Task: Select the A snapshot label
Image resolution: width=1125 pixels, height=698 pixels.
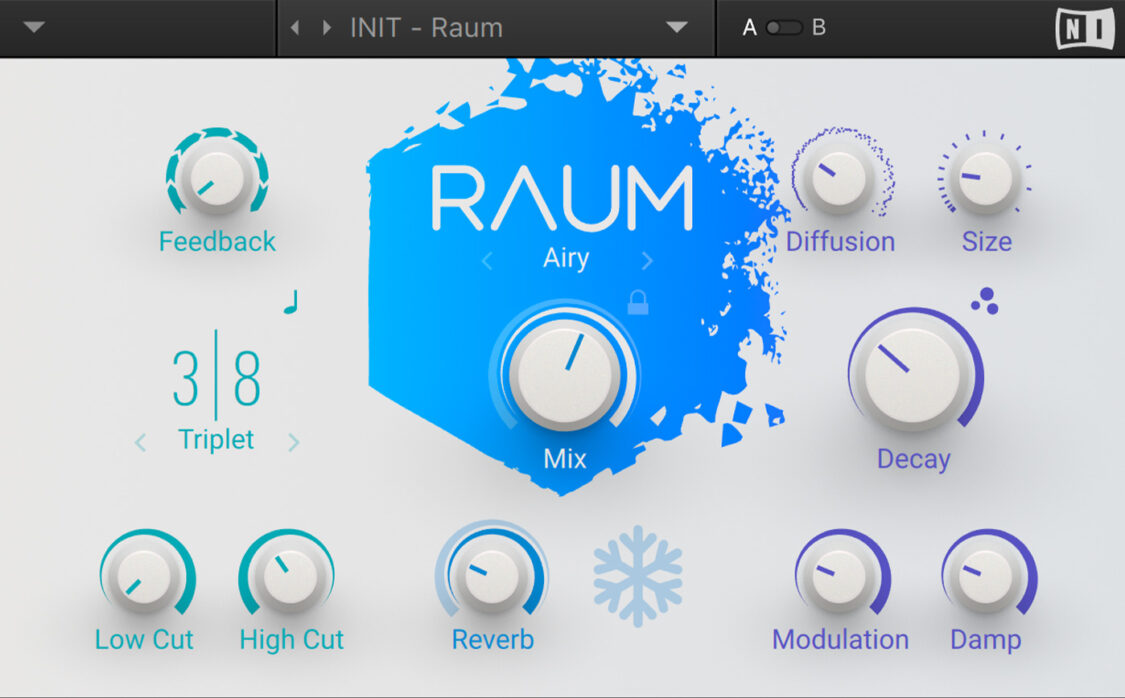Action: tap(749, 27)
